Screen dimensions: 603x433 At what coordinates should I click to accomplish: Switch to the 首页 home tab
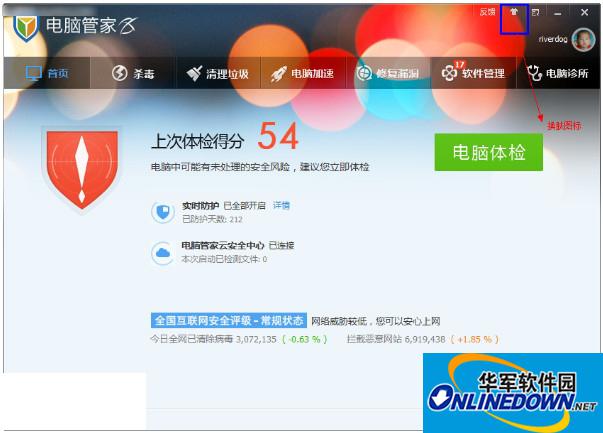[x=46, y=73]
